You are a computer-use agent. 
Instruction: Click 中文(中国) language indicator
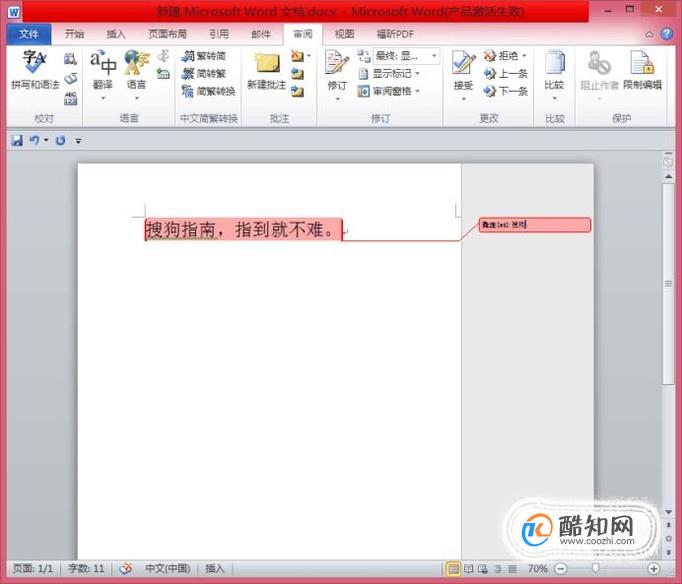click(x=167, y=568)
